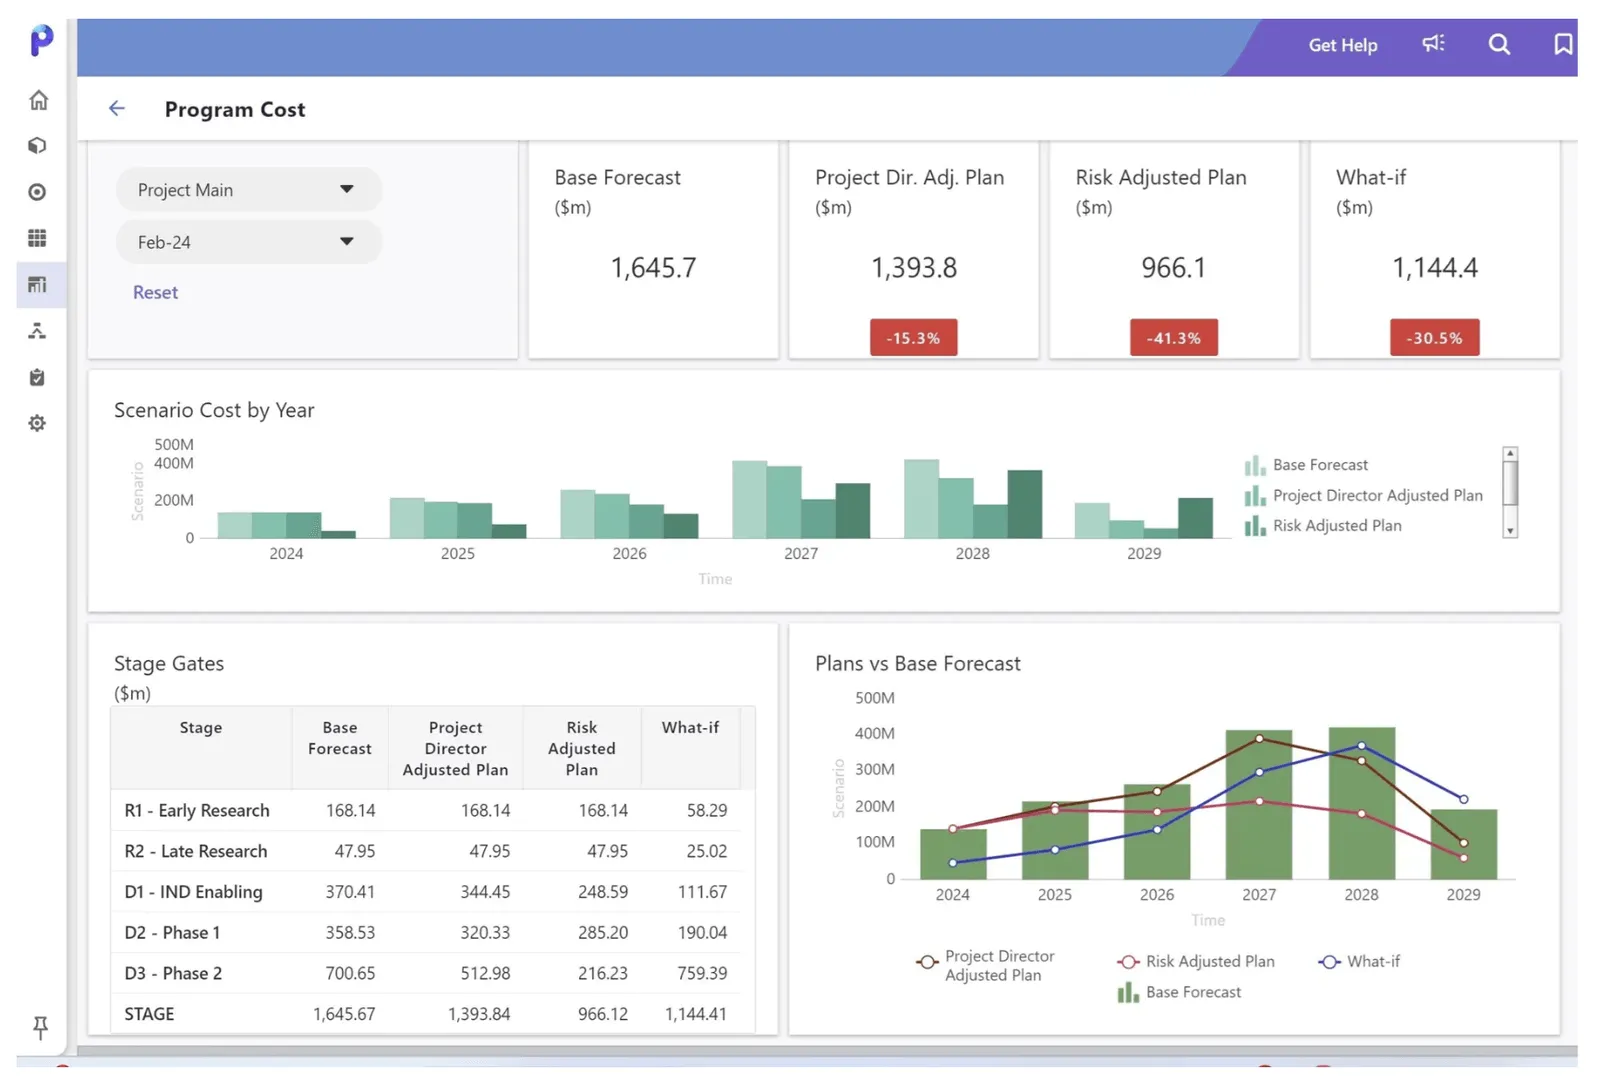Click the pin icon at sidebar bottom
The height and width of the screenshot is (1085, 1600).
(40, 1027)
